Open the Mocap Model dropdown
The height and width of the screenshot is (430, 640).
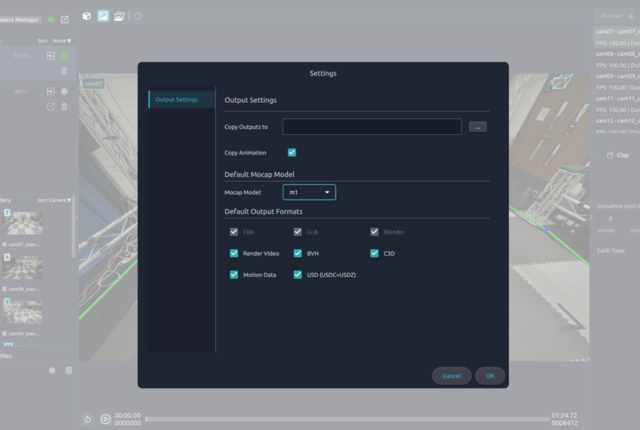pos(309,192)
